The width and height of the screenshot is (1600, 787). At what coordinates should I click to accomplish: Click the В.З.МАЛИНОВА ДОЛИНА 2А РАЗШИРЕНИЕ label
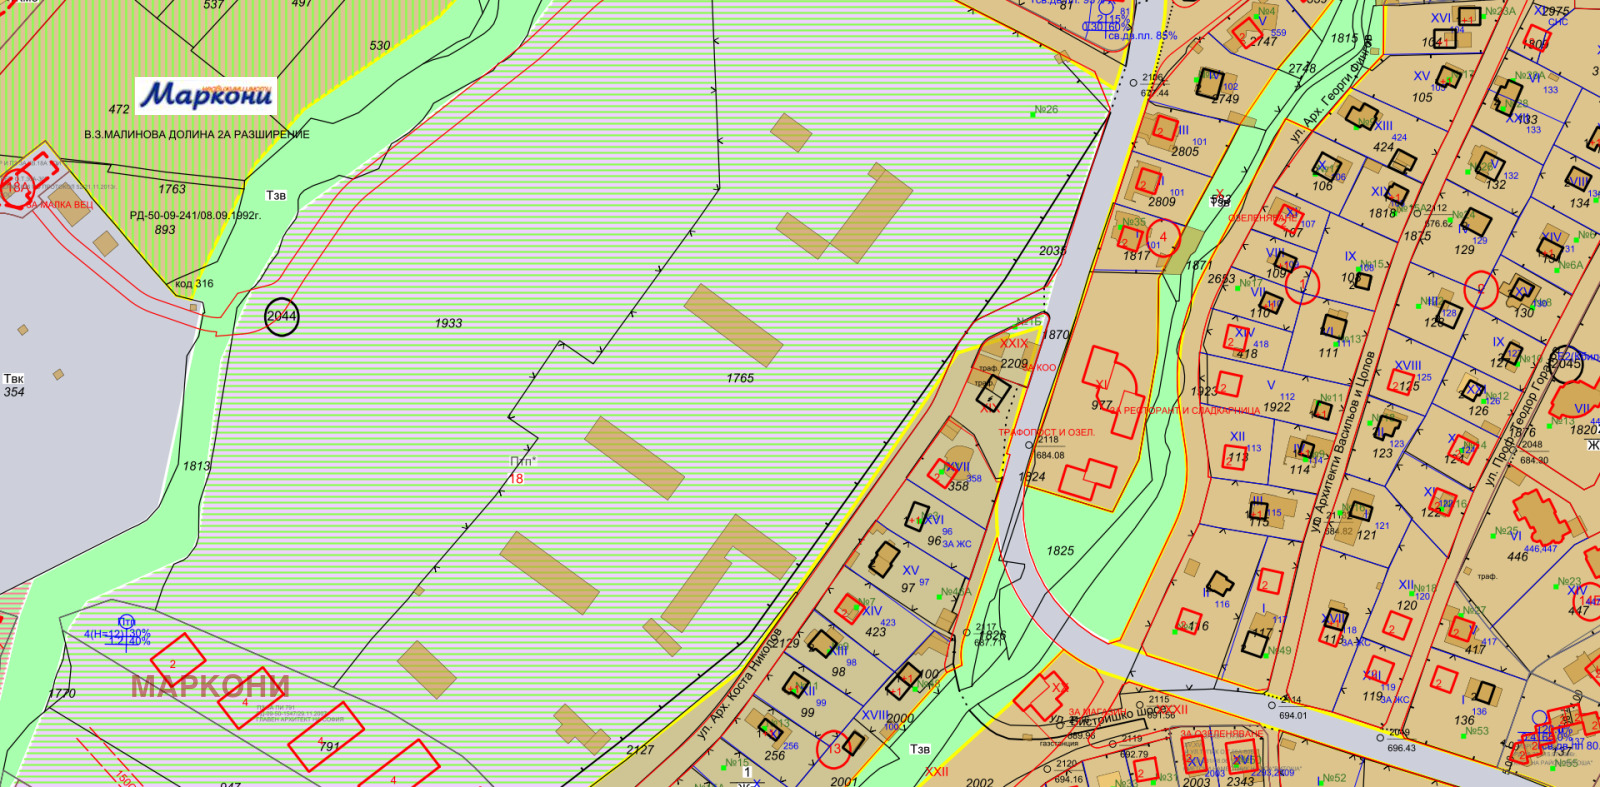coord(197,134)
